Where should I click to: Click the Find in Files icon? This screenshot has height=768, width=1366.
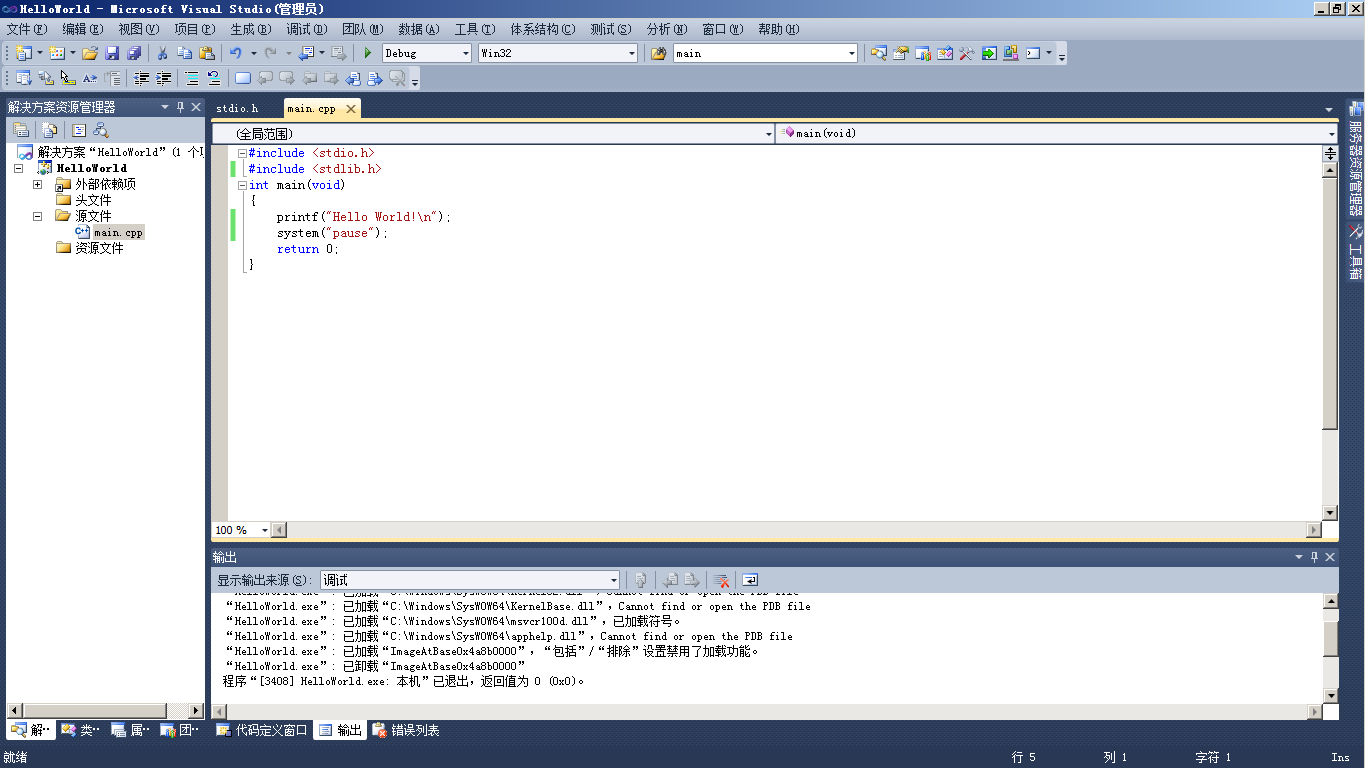click(658, 53)
